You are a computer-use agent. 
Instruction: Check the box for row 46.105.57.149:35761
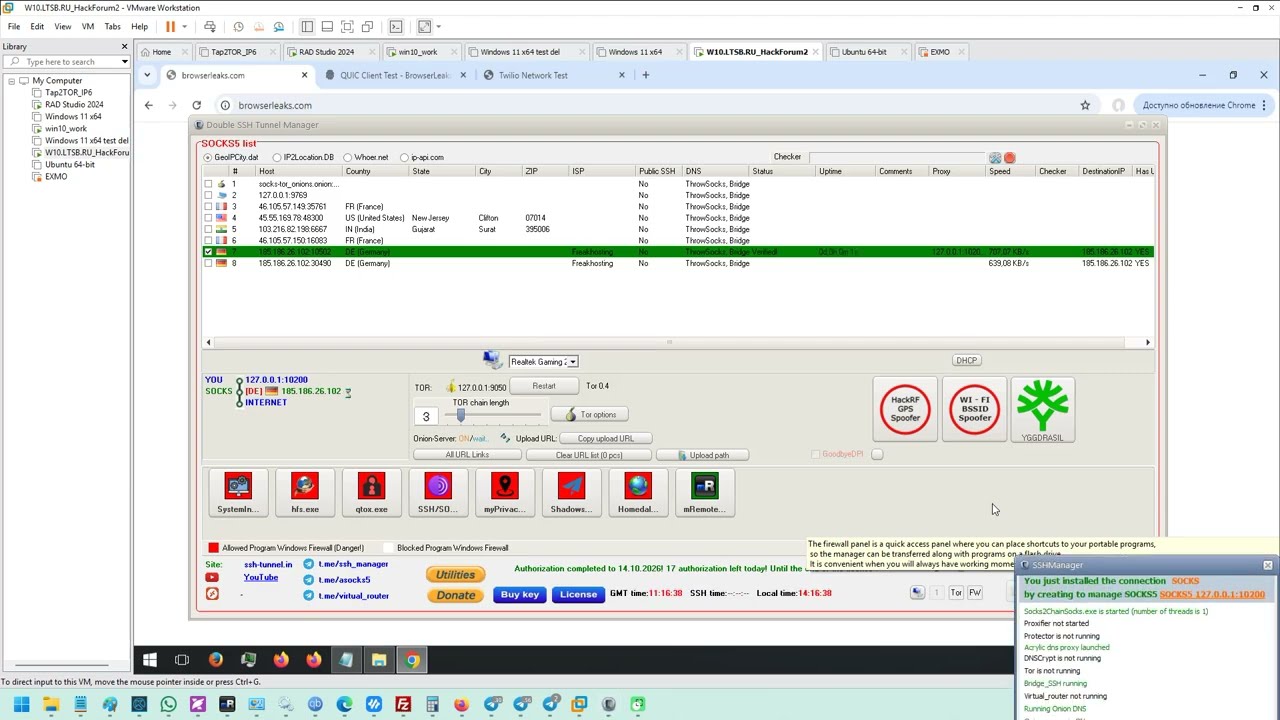pos(208,207)
